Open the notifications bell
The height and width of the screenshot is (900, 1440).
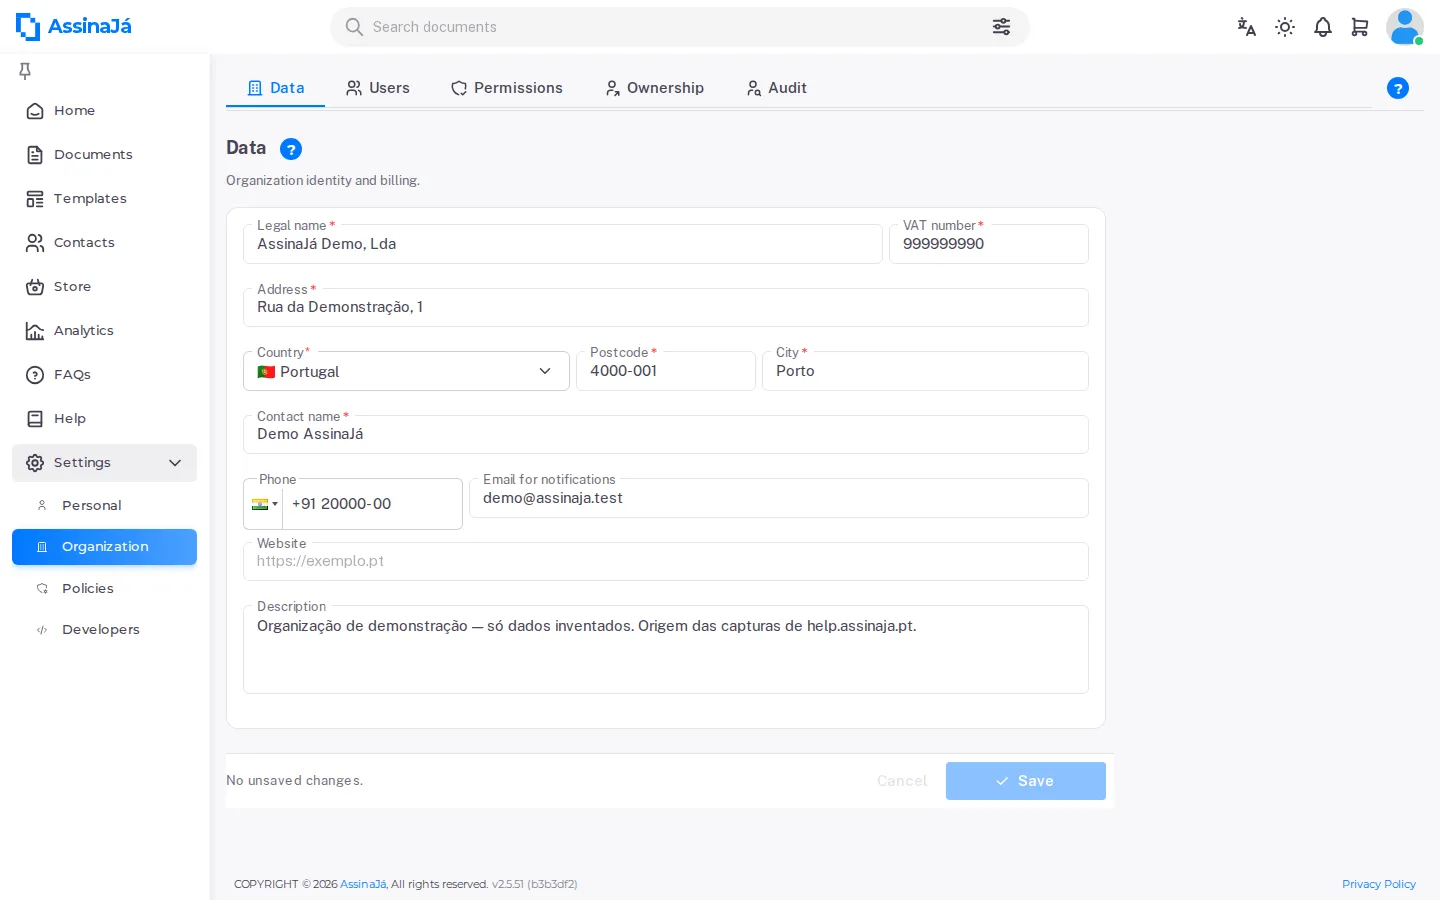1323,27
